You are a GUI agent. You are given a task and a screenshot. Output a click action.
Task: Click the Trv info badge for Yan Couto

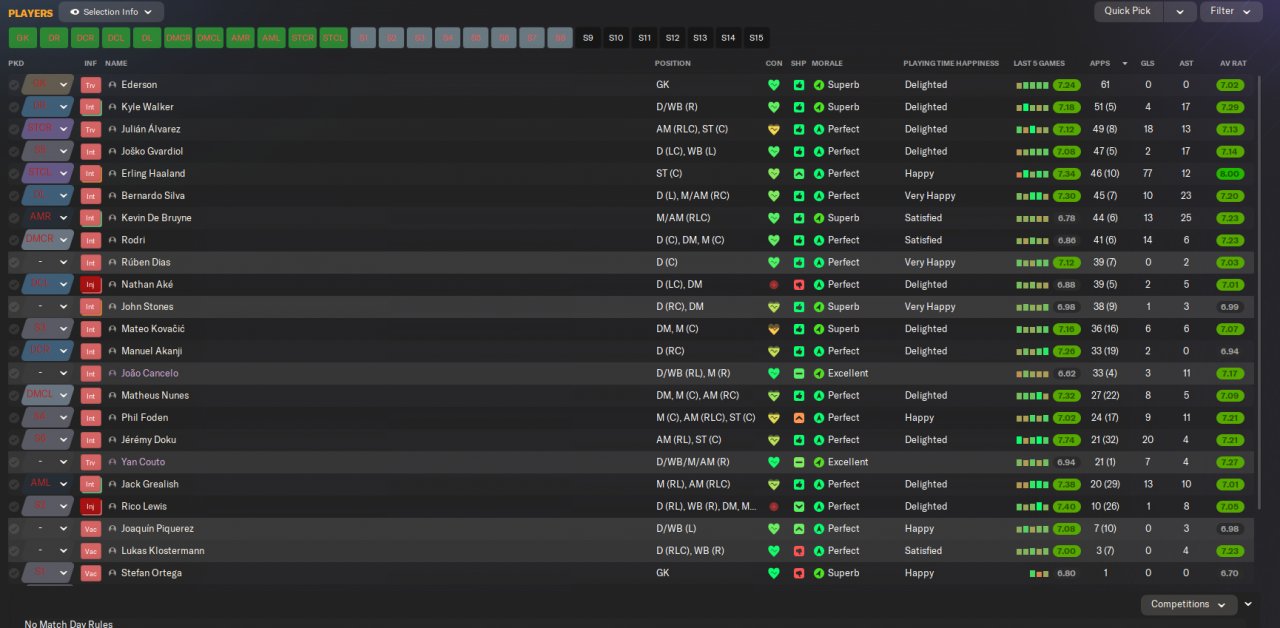(x=91, y=462)
